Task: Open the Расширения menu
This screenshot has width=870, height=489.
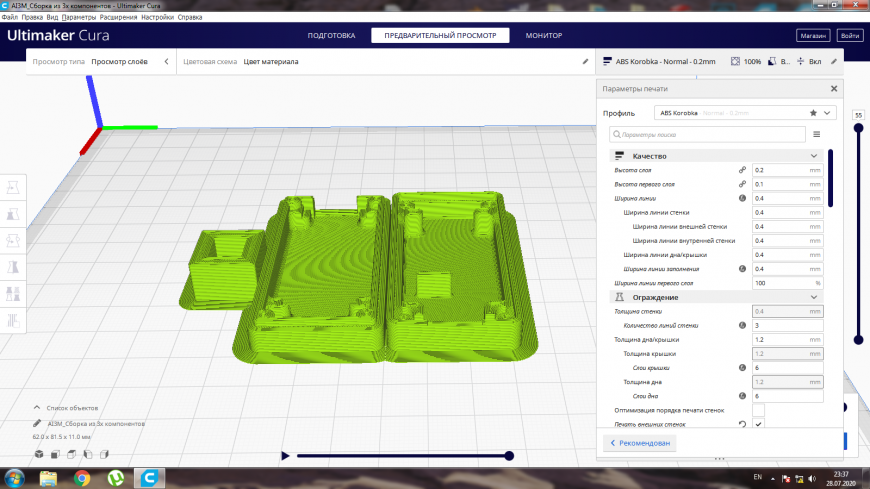Action: click(x=118, y=17)
